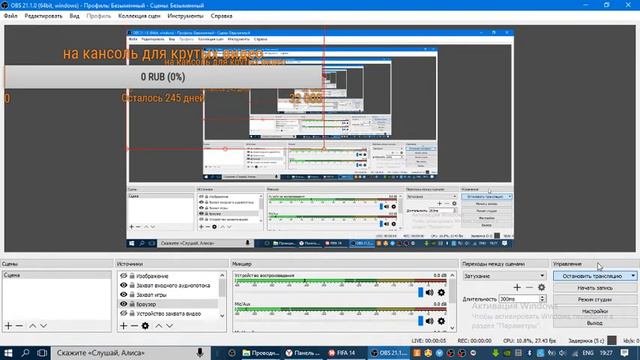Add a new scene with the plus icon

pos(9,326)
